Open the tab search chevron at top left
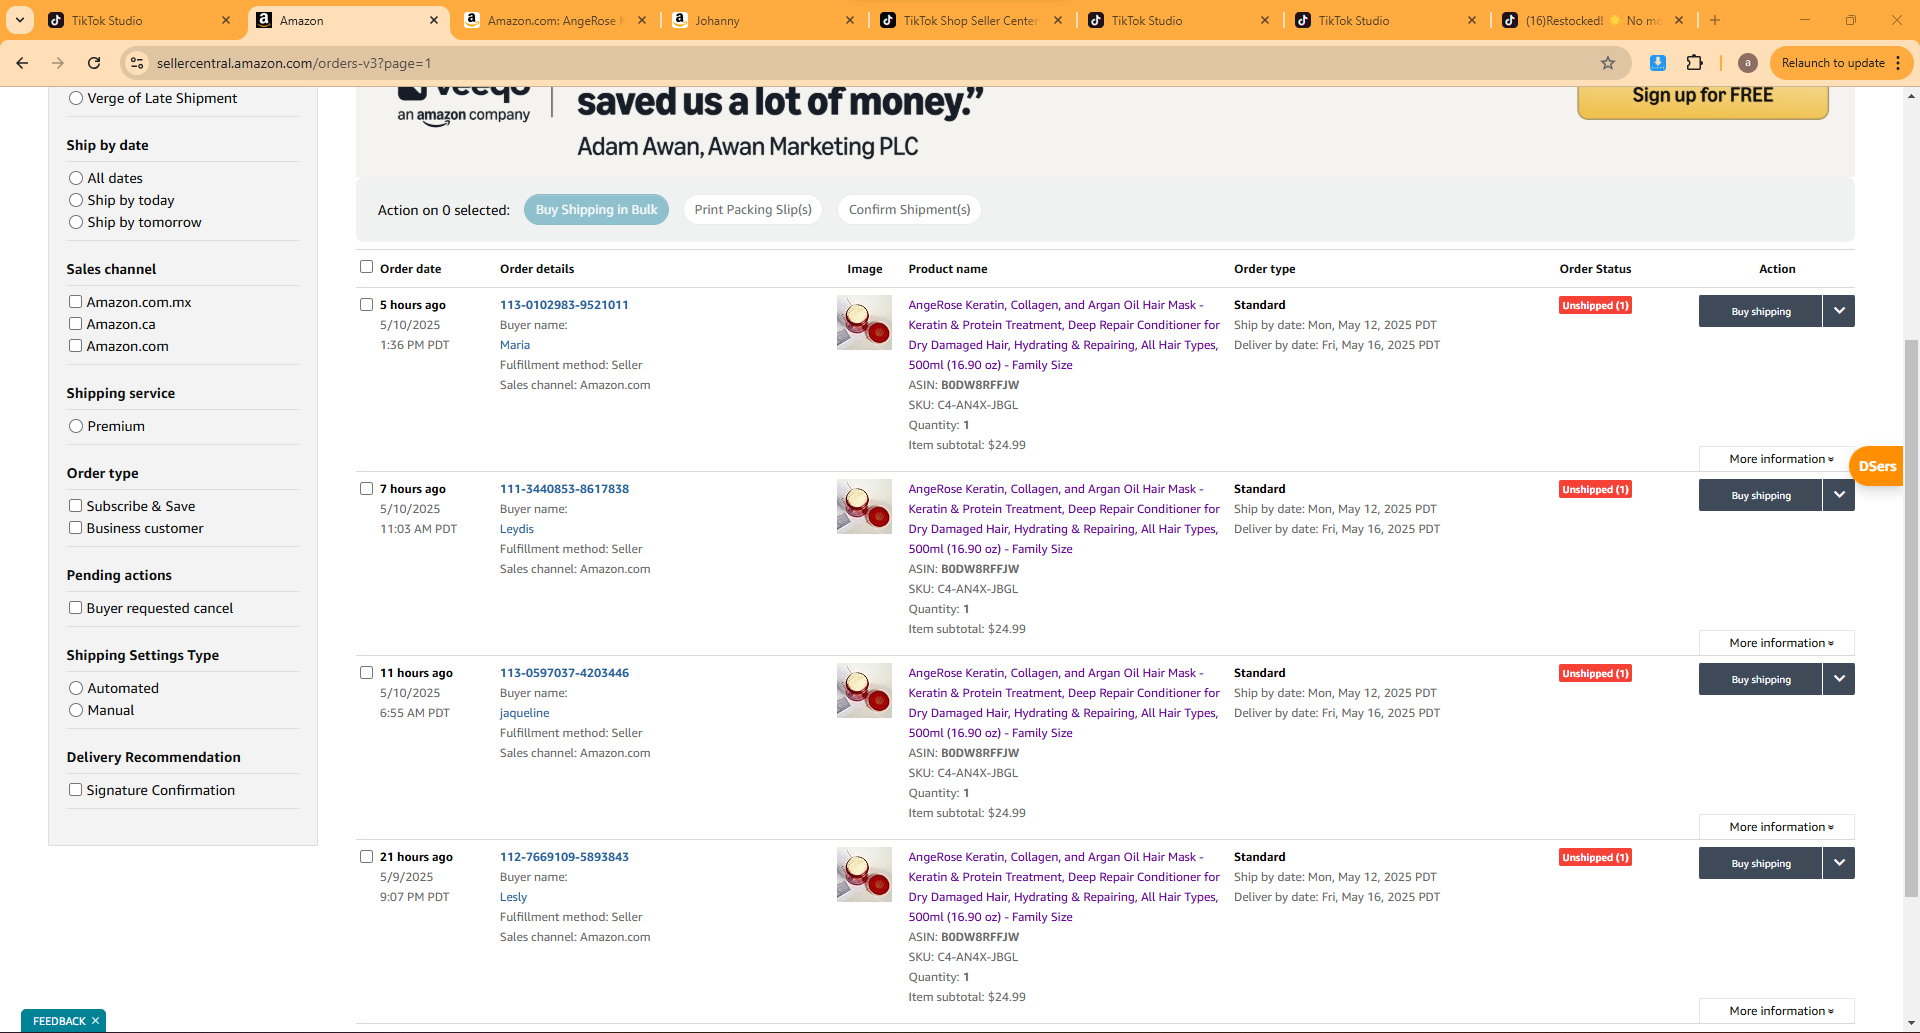 tap(20, 20)
